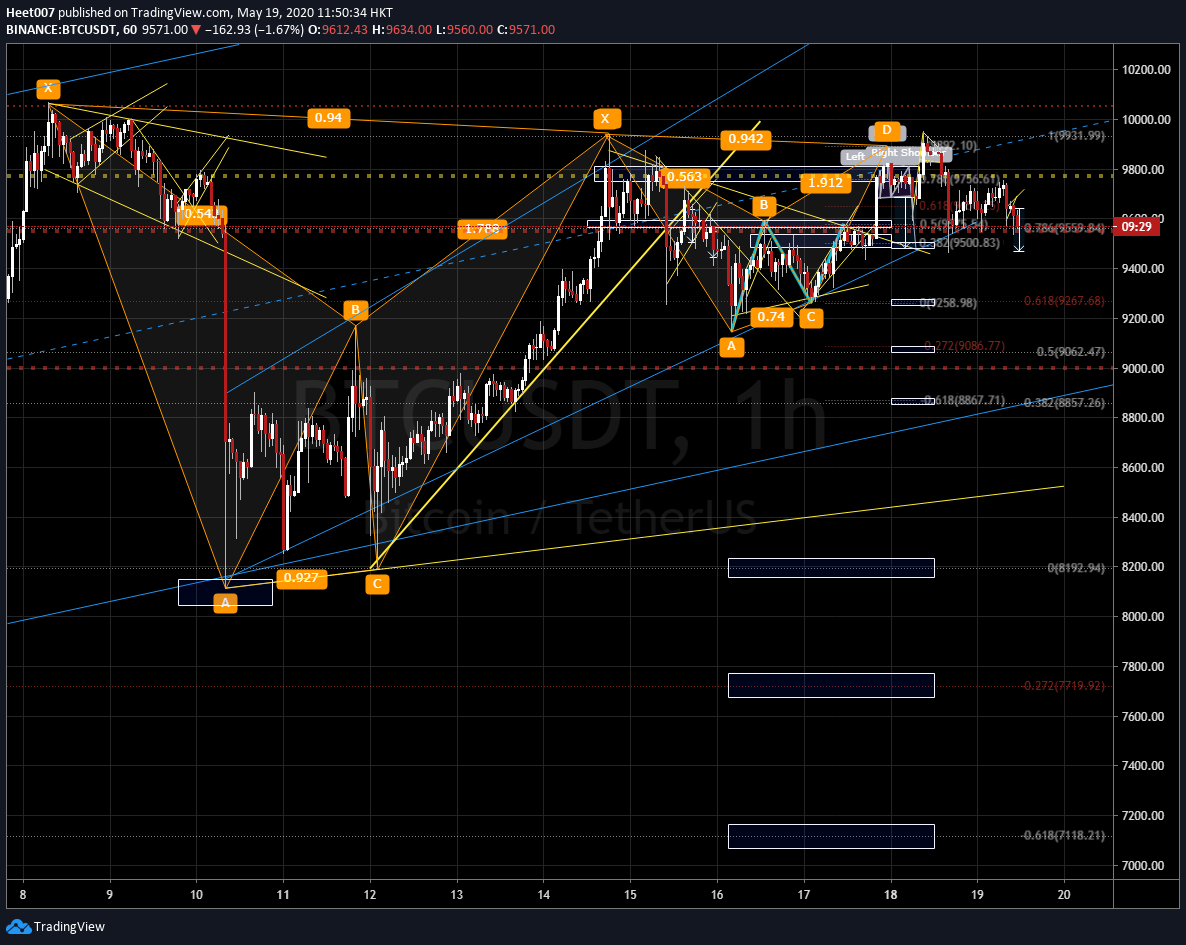Select the 0.942 harmonic ratio label
Viewport: 1186px width, 945px height.
coord(746,138)
